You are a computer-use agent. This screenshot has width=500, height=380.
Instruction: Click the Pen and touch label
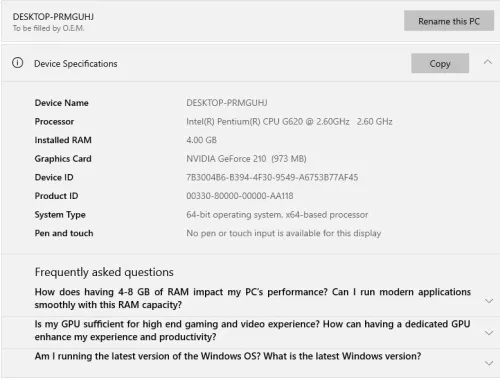[x=64, y=233]
